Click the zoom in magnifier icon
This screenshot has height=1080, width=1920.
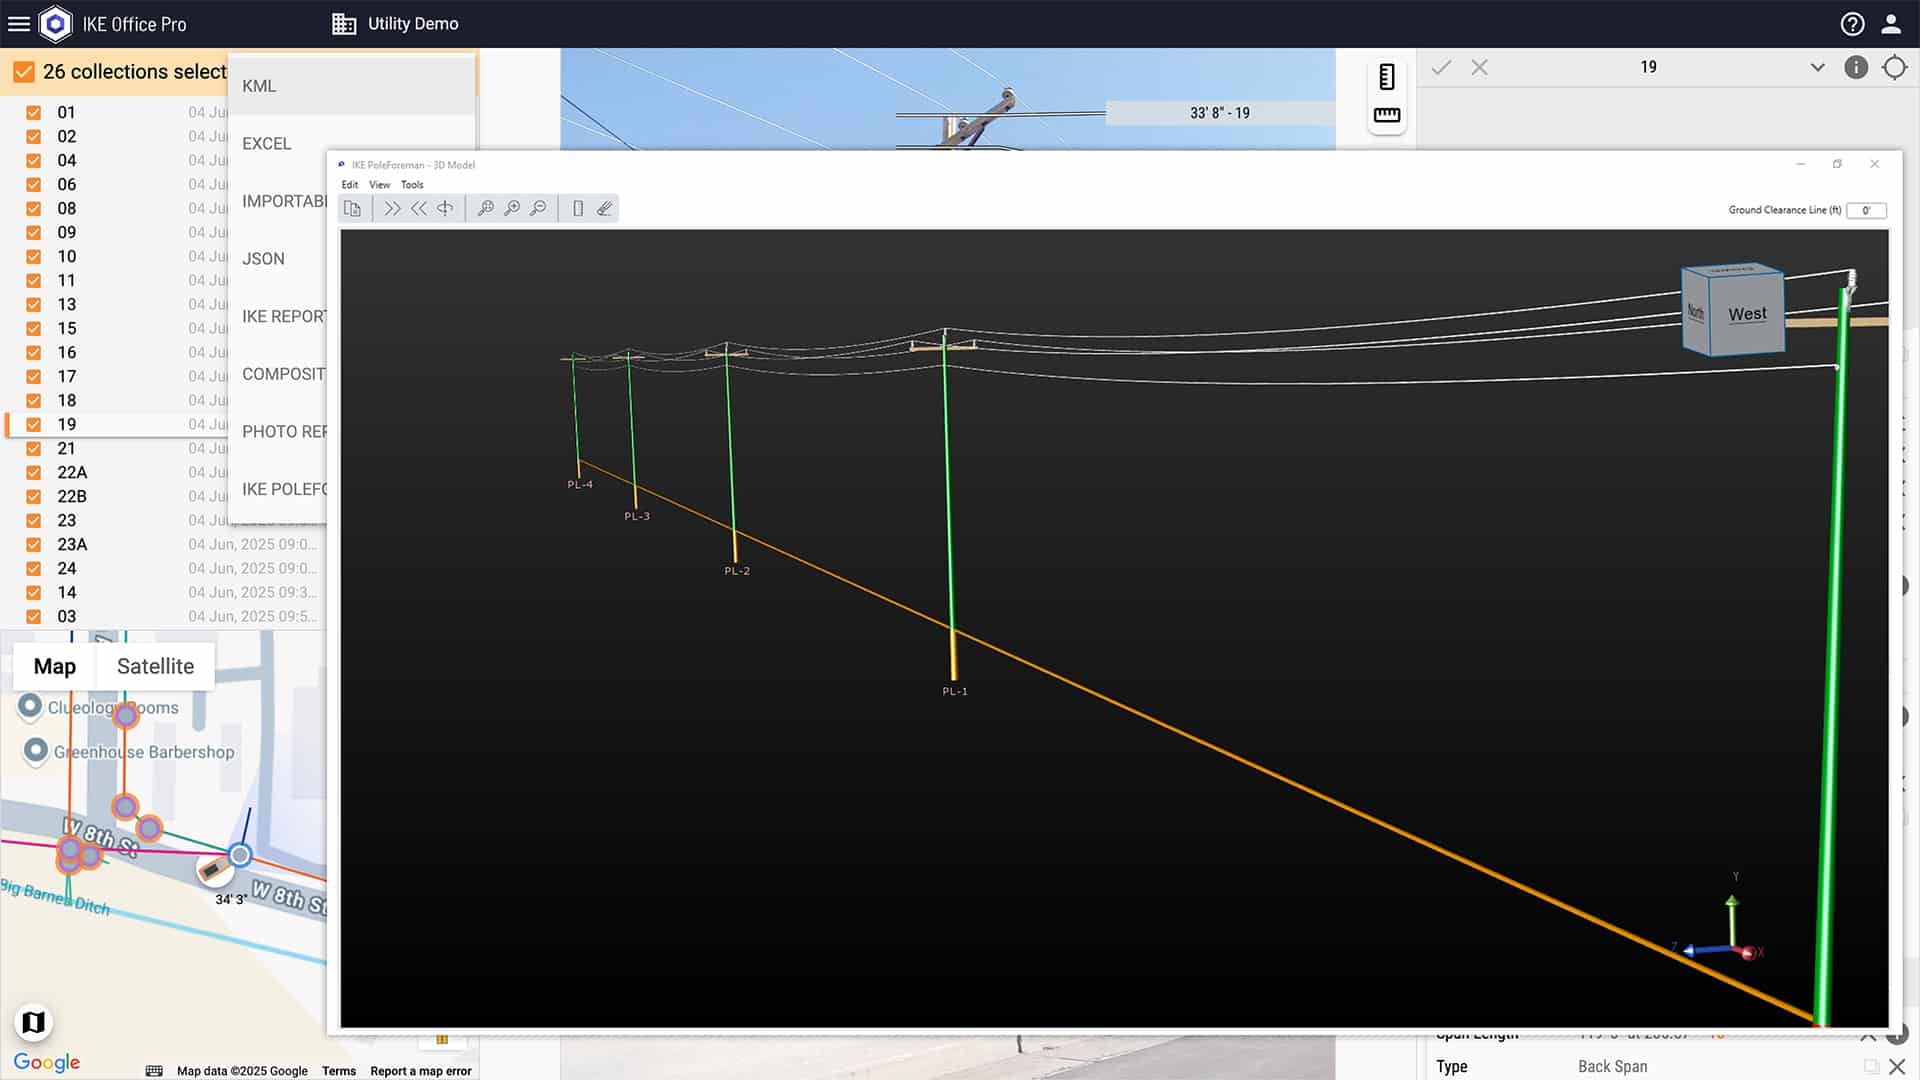(x=512, y=208)
